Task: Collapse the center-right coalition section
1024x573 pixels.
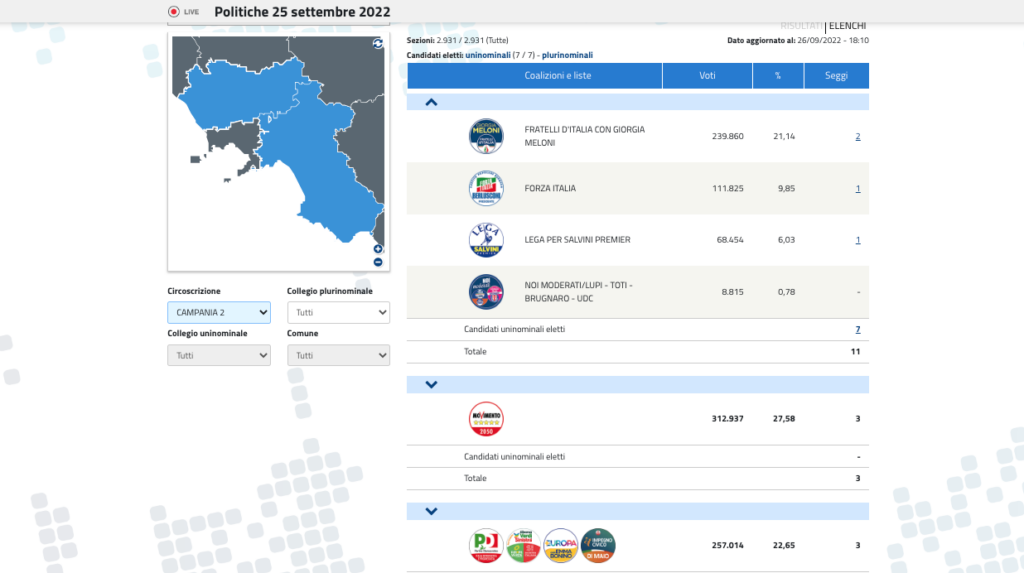Action: [x=431, y=103]
